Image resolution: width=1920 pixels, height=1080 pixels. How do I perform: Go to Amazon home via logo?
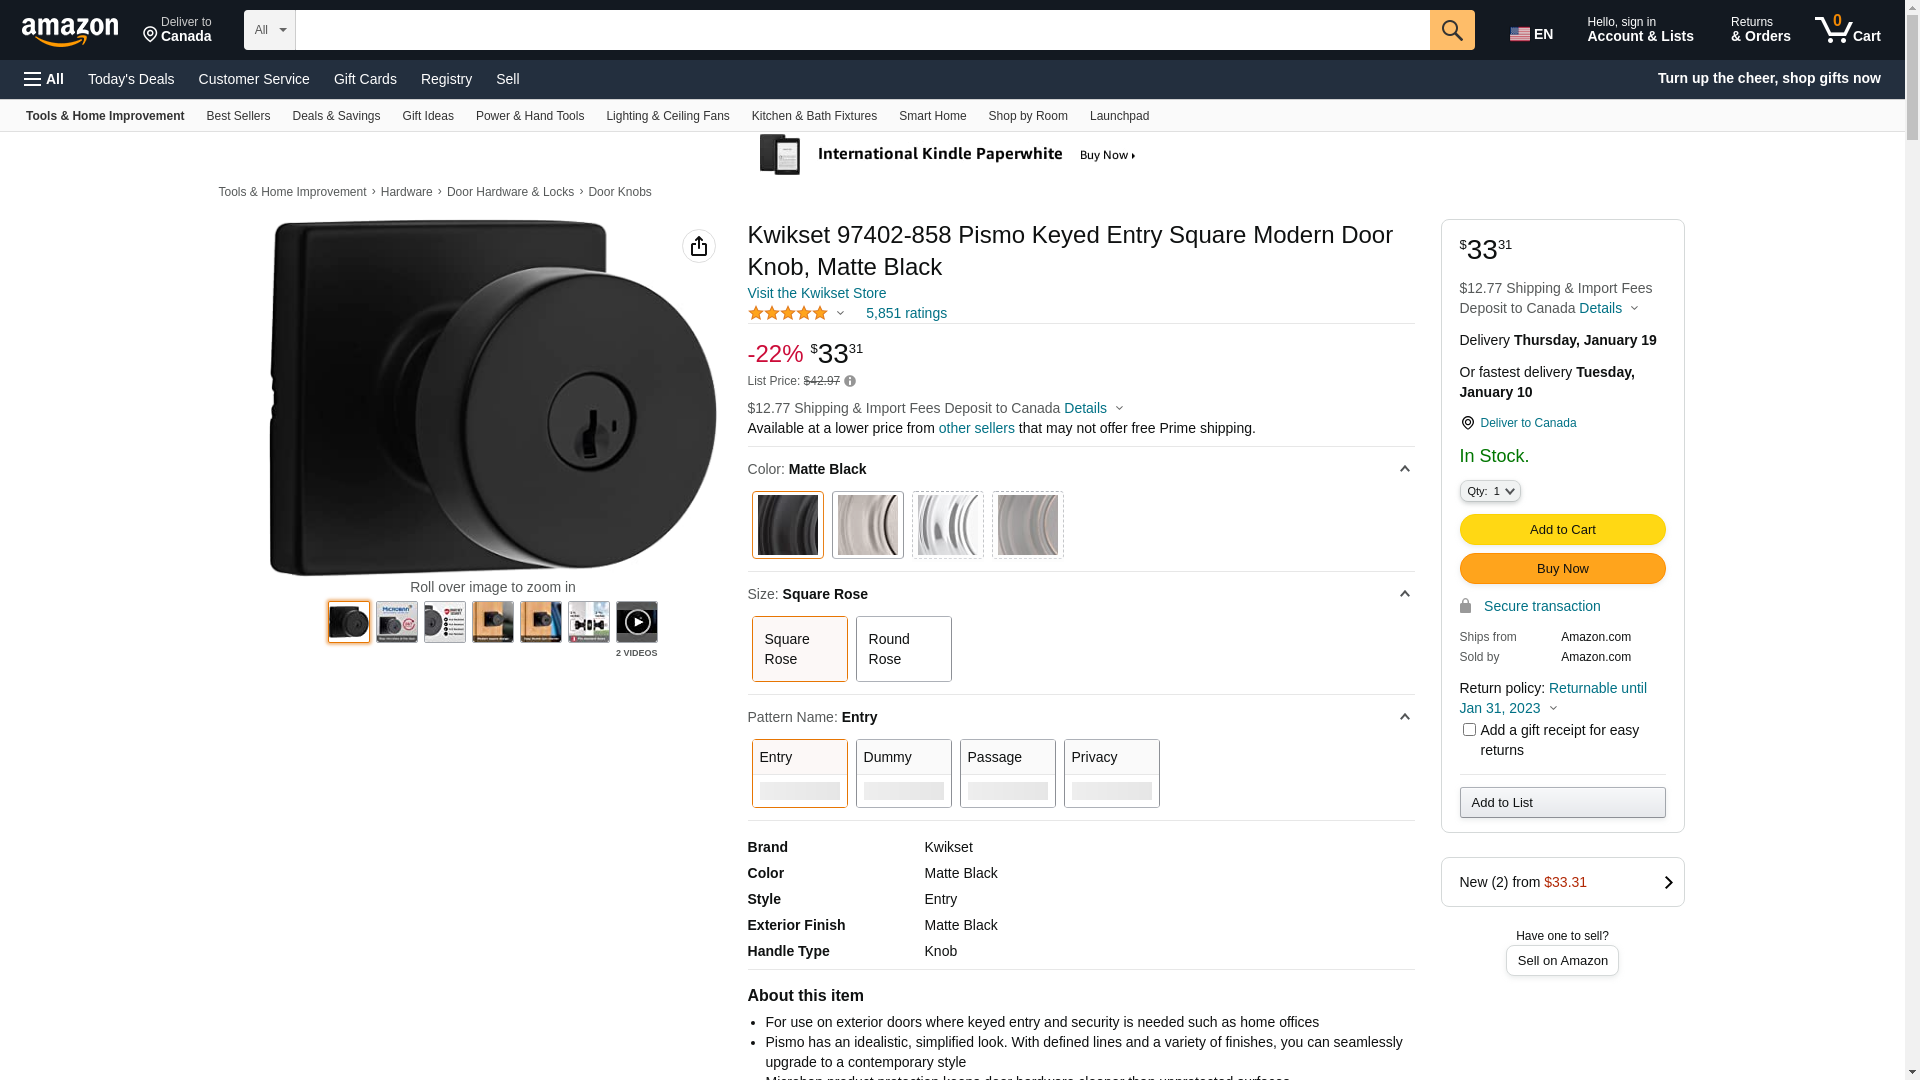pyautogui.click(x=70, y=31)
